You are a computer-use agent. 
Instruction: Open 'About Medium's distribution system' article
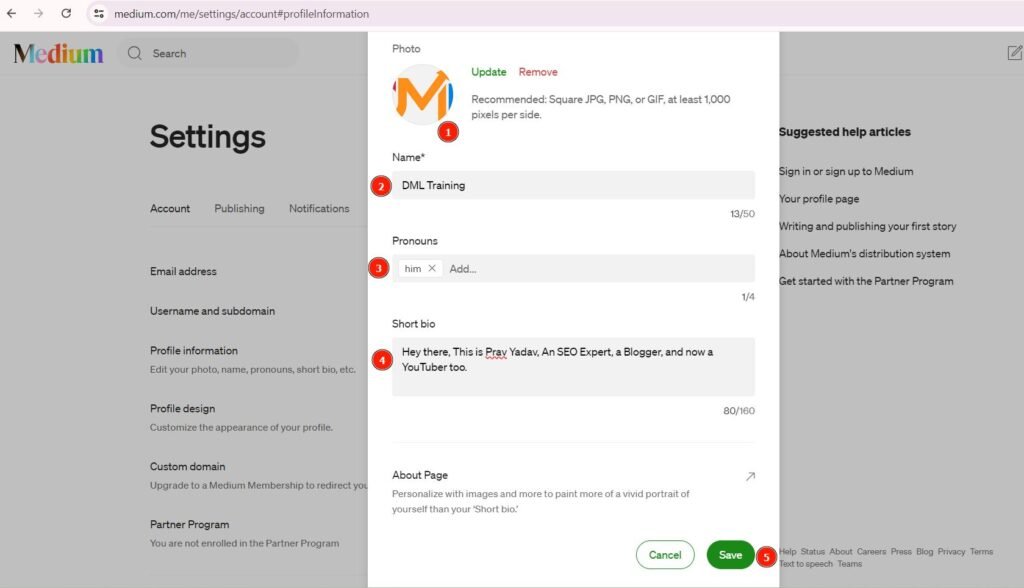pos(864,253)
